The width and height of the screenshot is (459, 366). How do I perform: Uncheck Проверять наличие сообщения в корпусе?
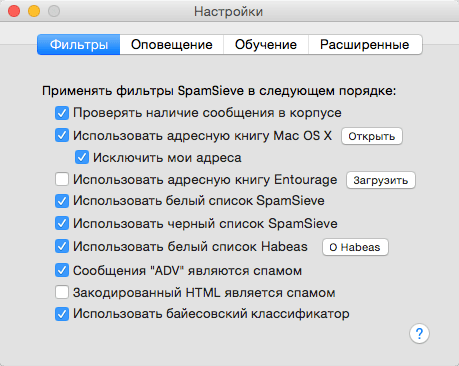pyautogui.click(x=62, y=113)
